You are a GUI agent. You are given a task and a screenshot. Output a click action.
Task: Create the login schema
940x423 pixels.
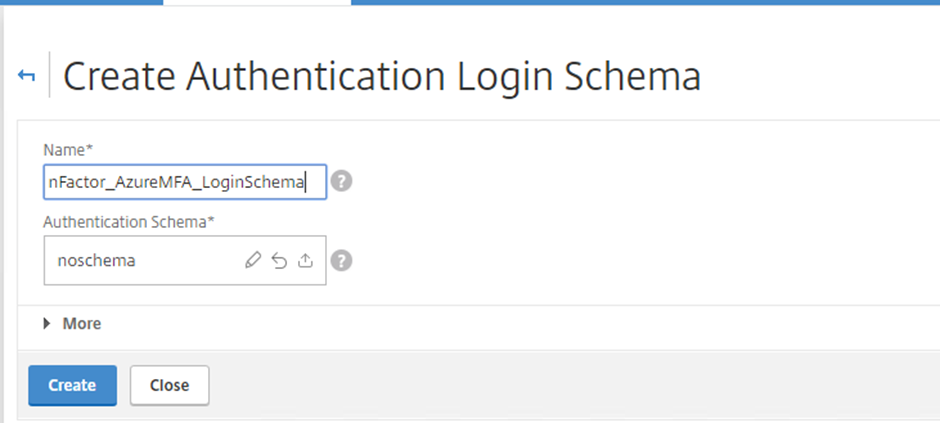point(73,385)
